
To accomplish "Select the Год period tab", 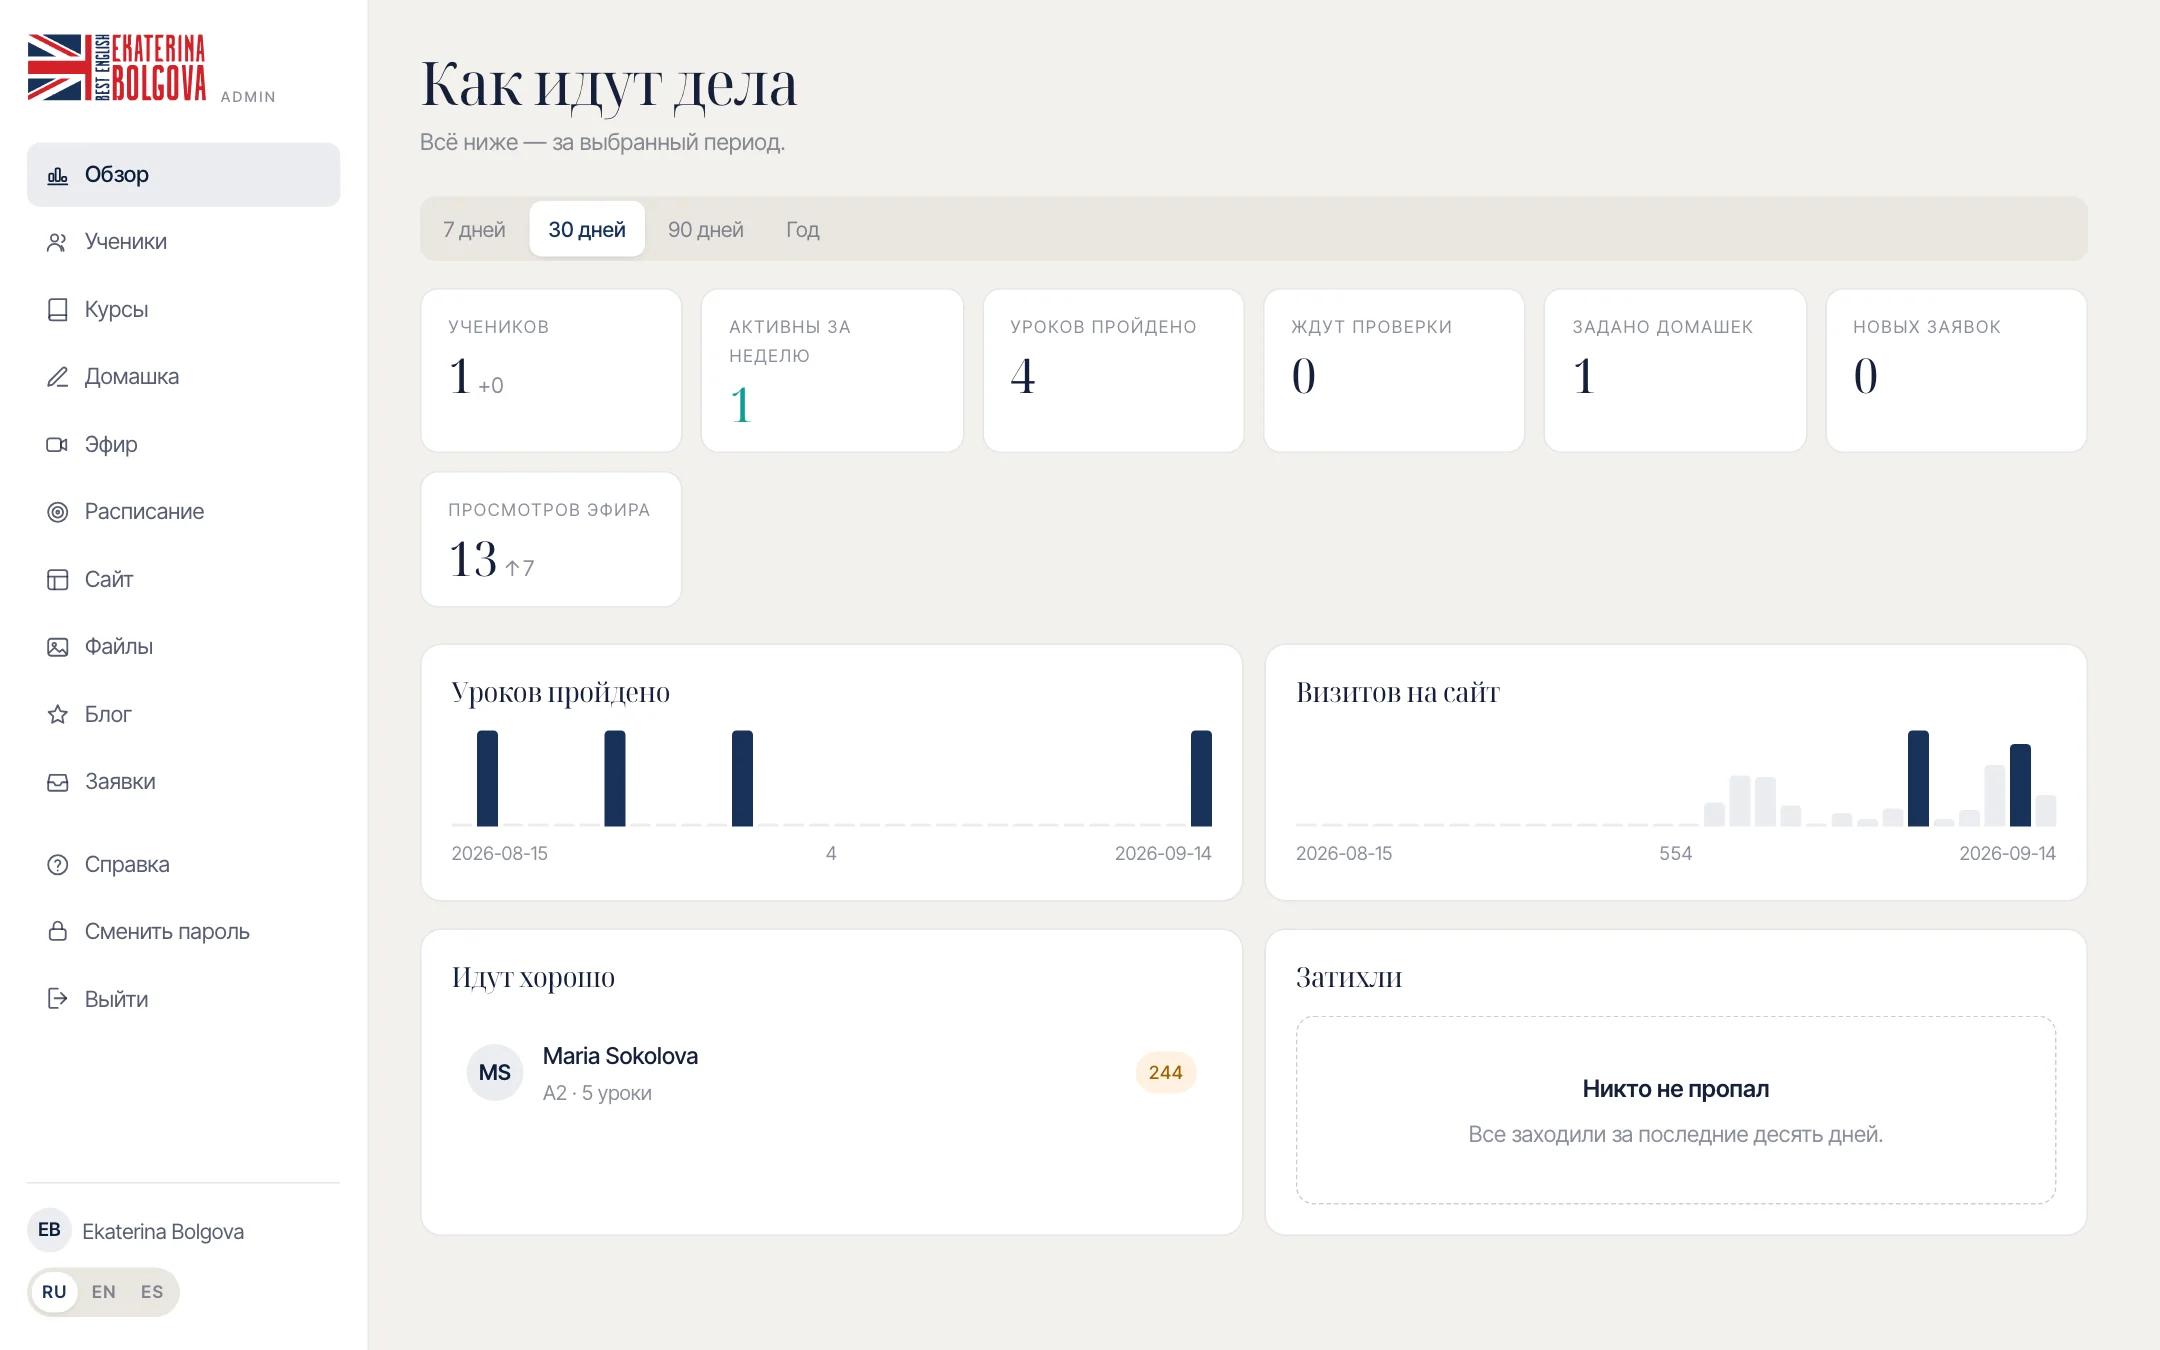I will tap(803, 229).
